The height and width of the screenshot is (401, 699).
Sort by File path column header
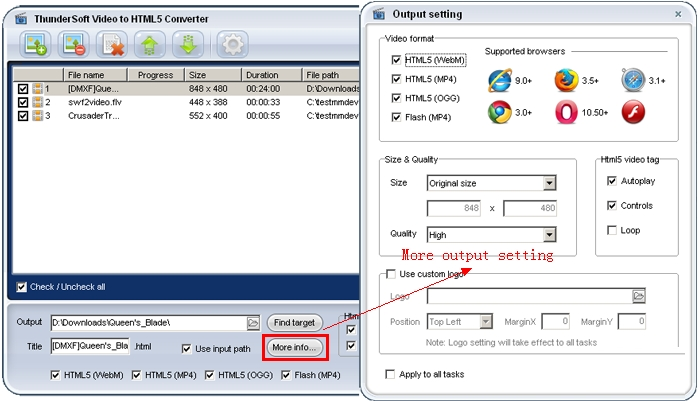330,75
